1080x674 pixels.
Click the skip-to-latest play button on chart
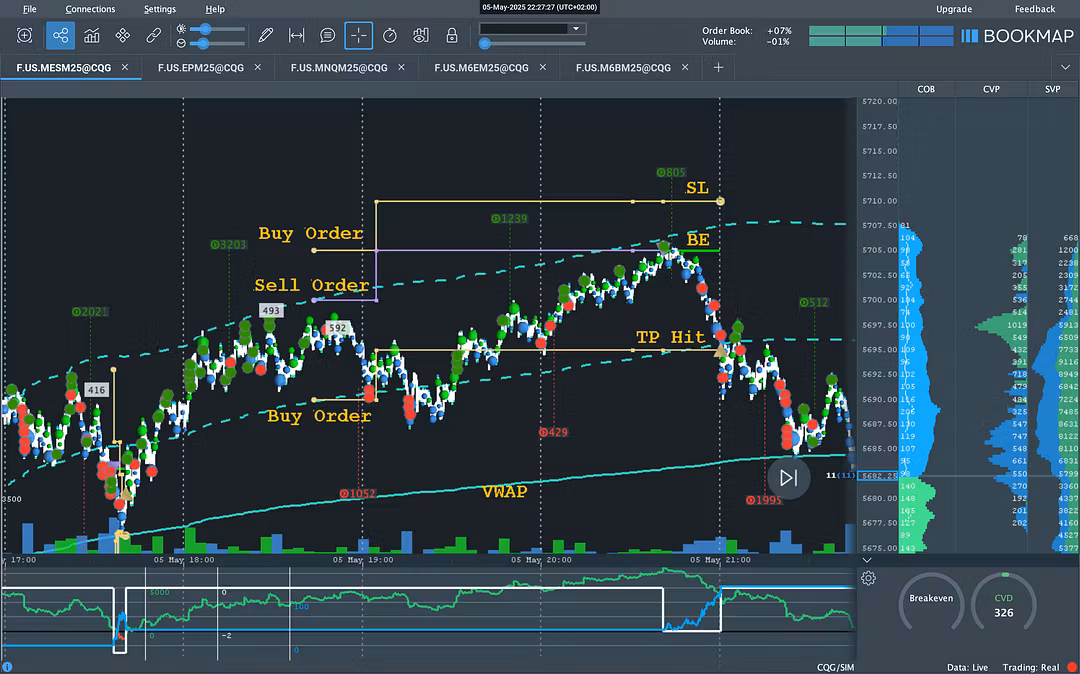788,478
